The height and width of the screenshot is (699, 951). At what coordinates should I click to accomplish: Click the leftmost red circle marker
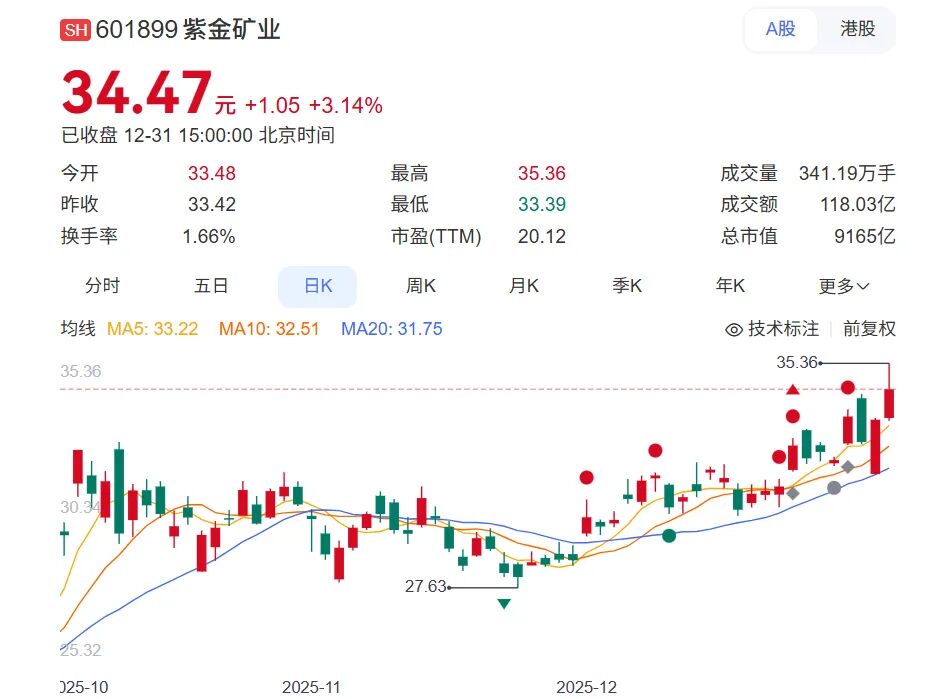587,478
